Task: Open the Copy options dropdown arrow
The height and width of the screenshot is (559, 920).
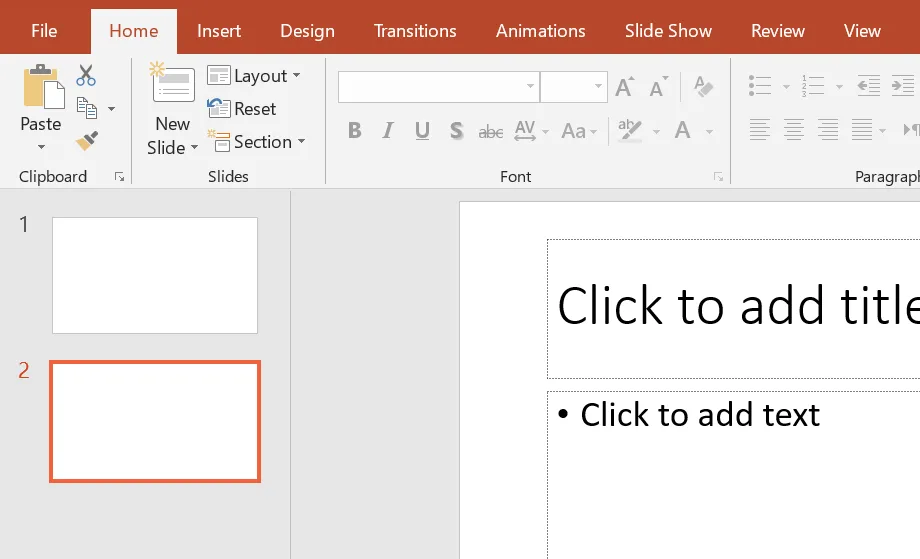Action: (111, 109)
